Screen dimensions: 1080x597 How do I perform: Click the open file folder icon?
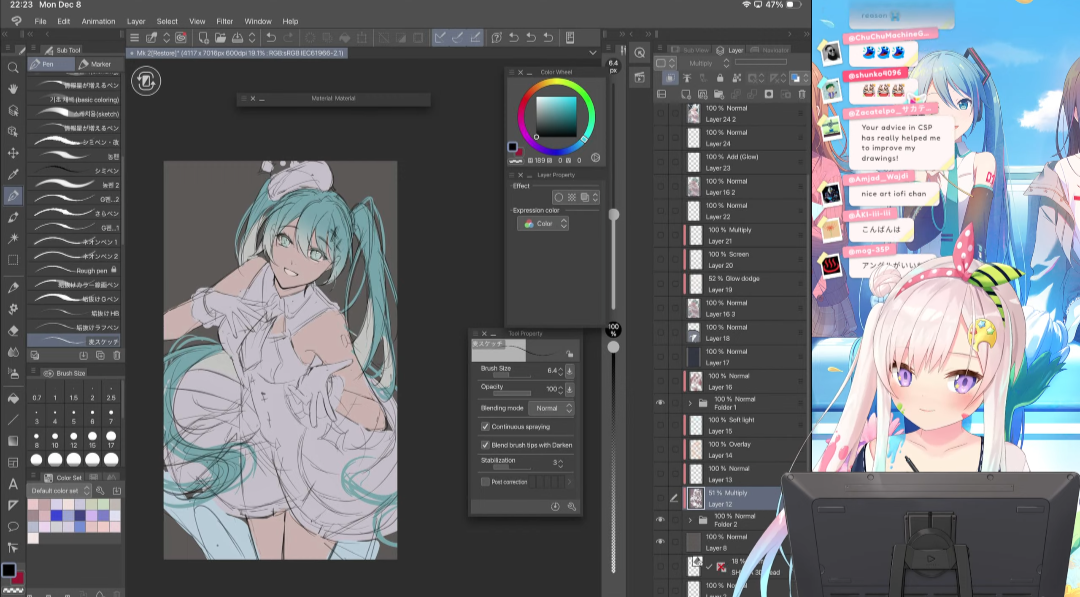(x=220, y=38)
